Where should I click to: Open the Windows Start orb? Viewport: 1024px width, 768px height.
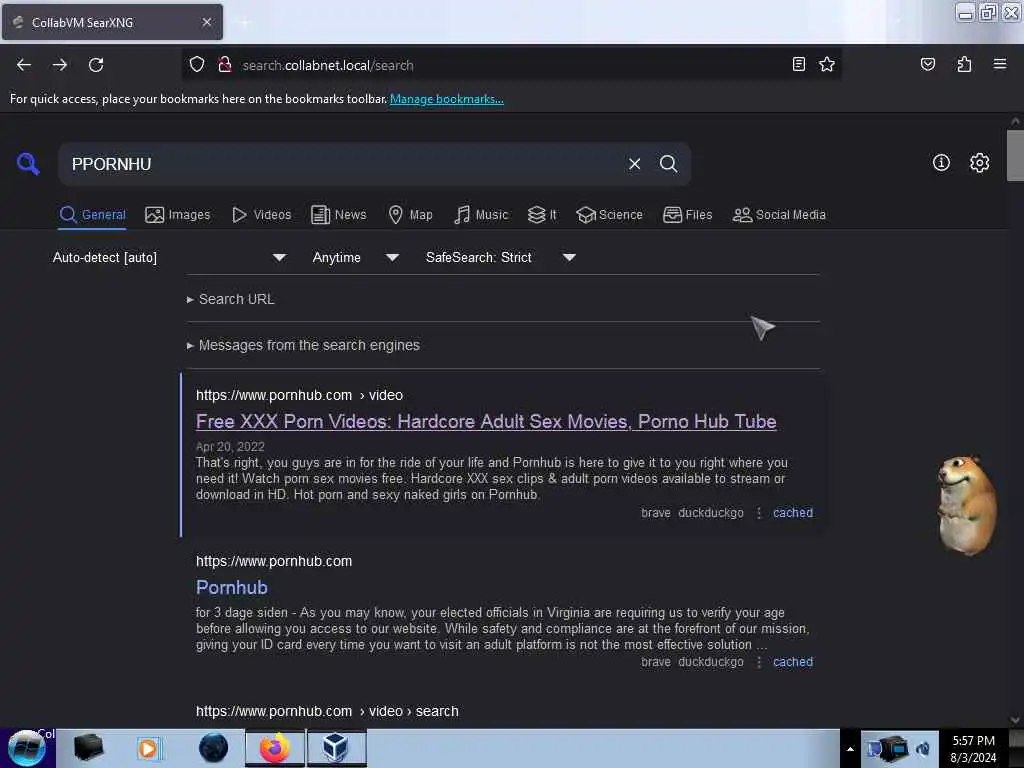coord(26,748)
